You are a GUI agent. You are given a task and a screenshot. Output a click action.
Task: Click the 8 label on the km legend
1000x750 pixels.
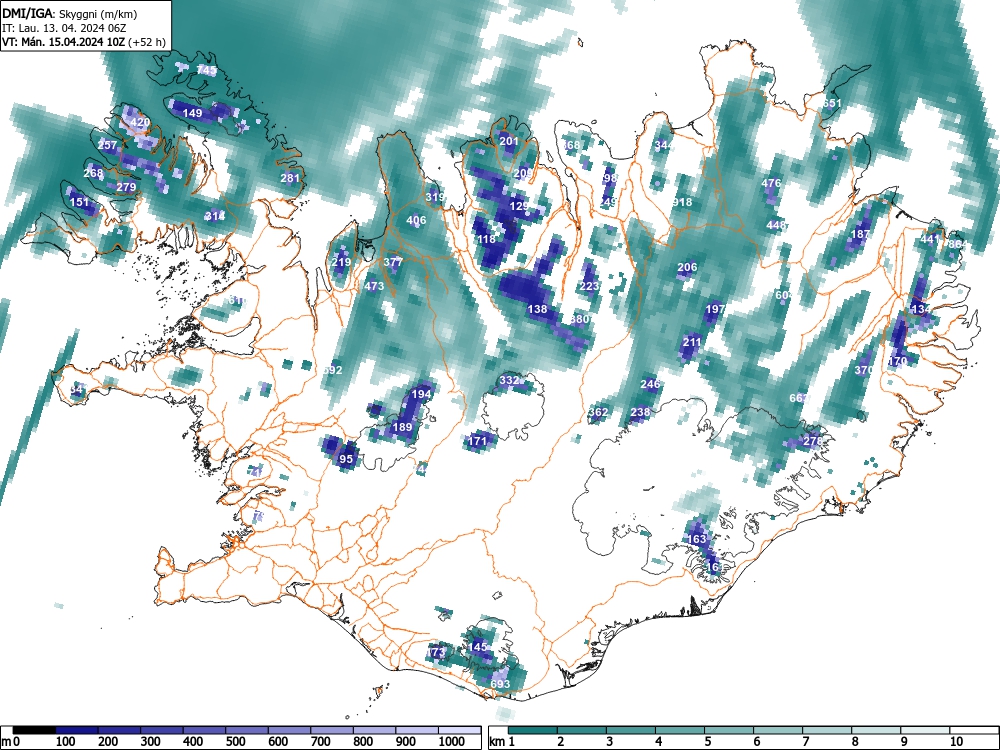coord(855,742)
